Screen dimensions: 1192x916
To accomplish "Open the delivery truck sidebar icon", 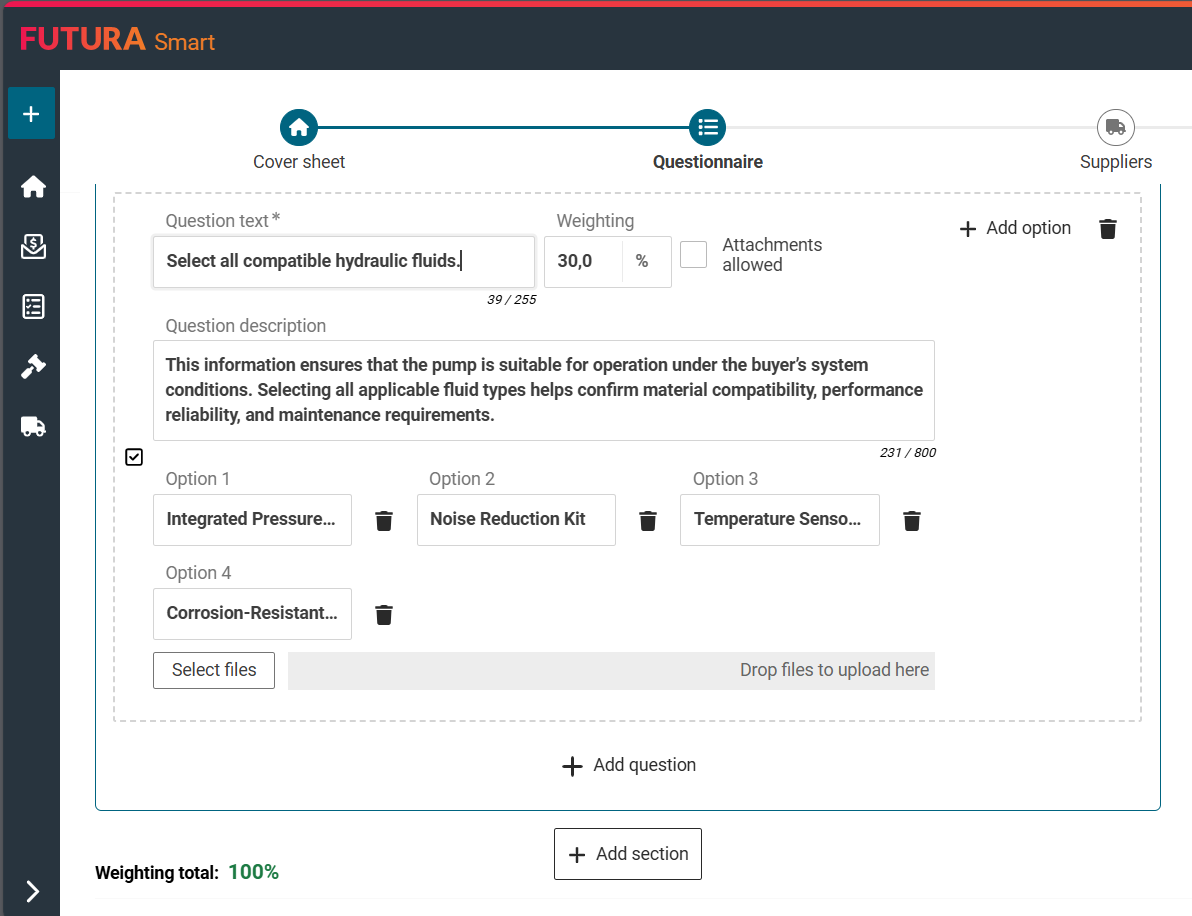I will click(x=33, y=427).
